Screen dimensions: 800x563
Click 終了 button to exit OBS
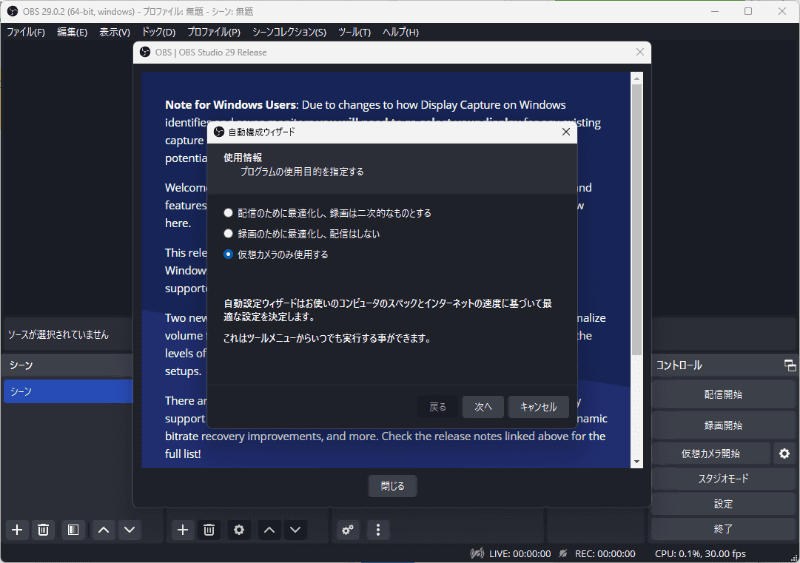[723, 529]
